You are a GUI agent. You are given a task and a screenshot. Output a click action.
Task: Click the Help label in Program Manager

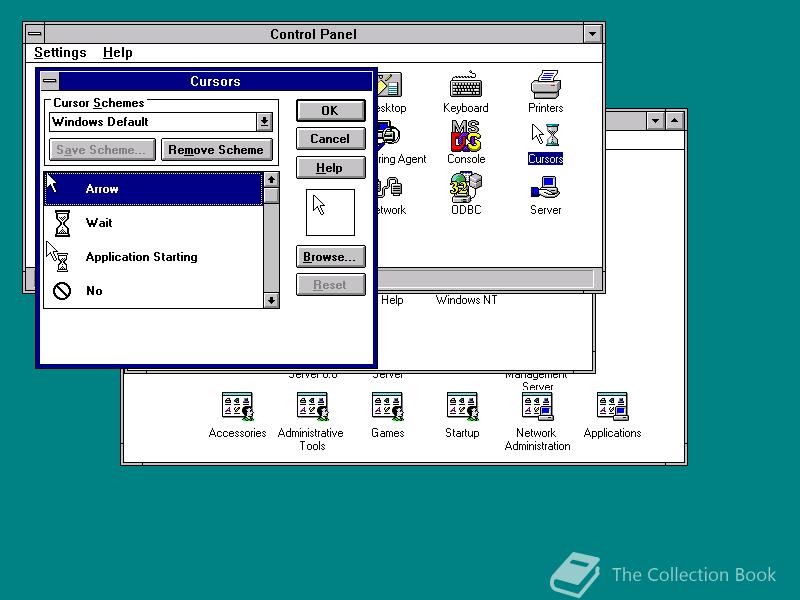392,301
